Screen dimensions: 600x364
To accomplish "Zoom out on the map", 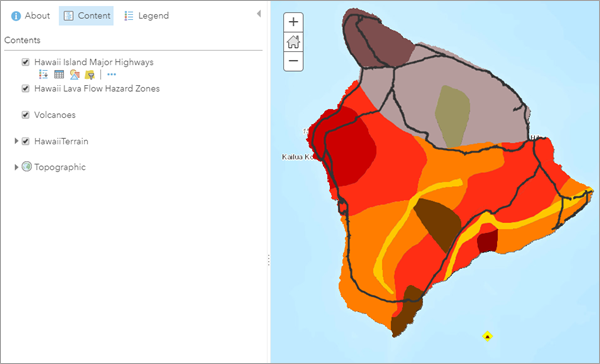I will click(293, 61).
